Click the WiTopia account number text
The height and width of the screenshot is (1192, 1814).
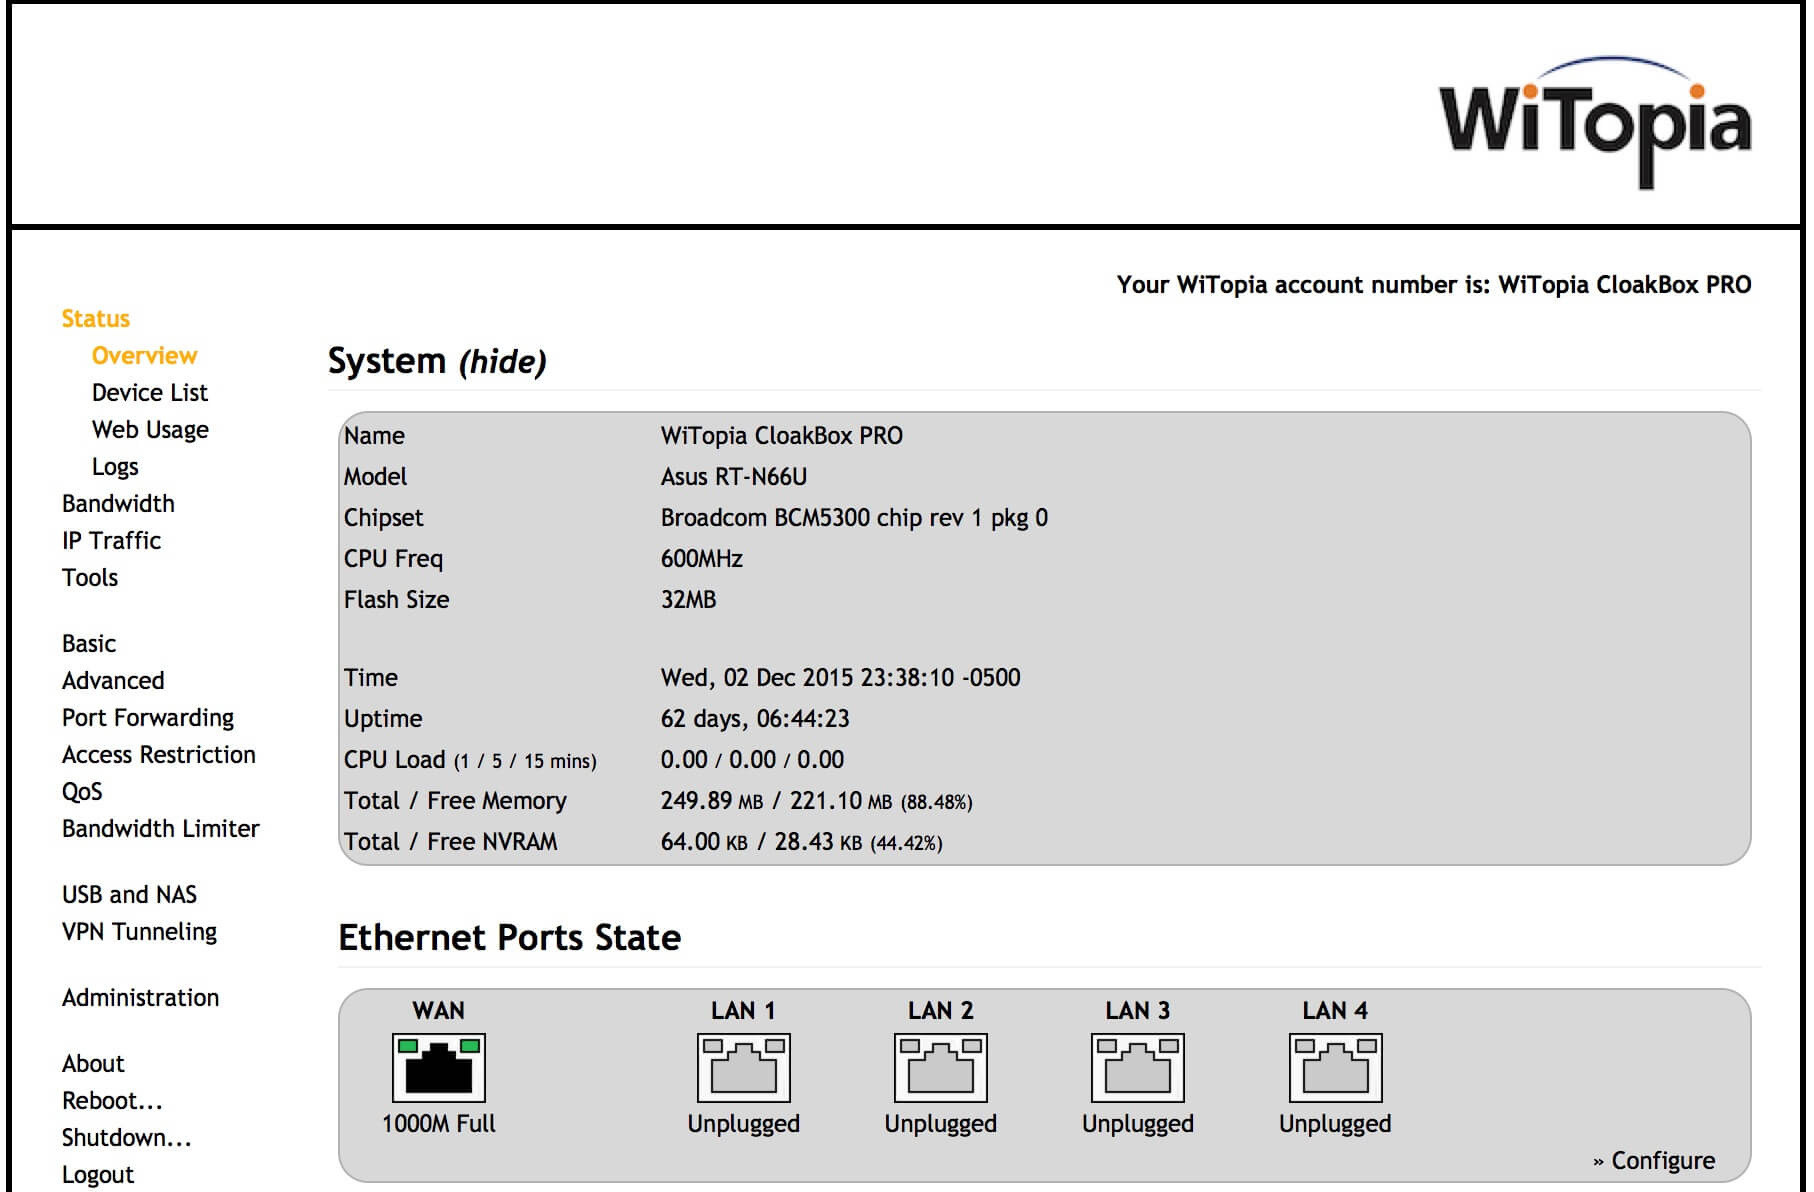1434,285
